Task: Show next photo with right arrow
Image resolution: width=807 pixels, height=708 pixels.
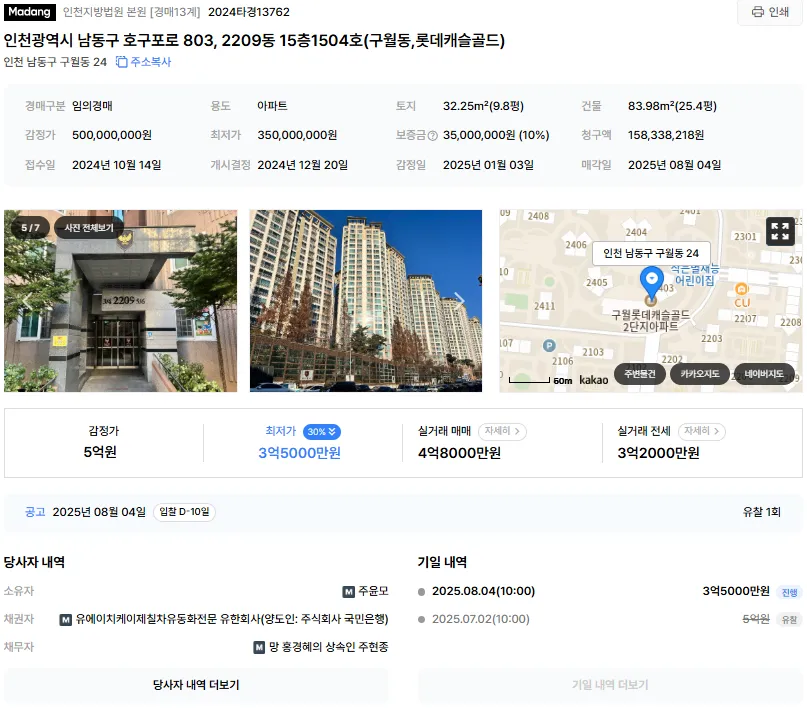Action: 460,300
